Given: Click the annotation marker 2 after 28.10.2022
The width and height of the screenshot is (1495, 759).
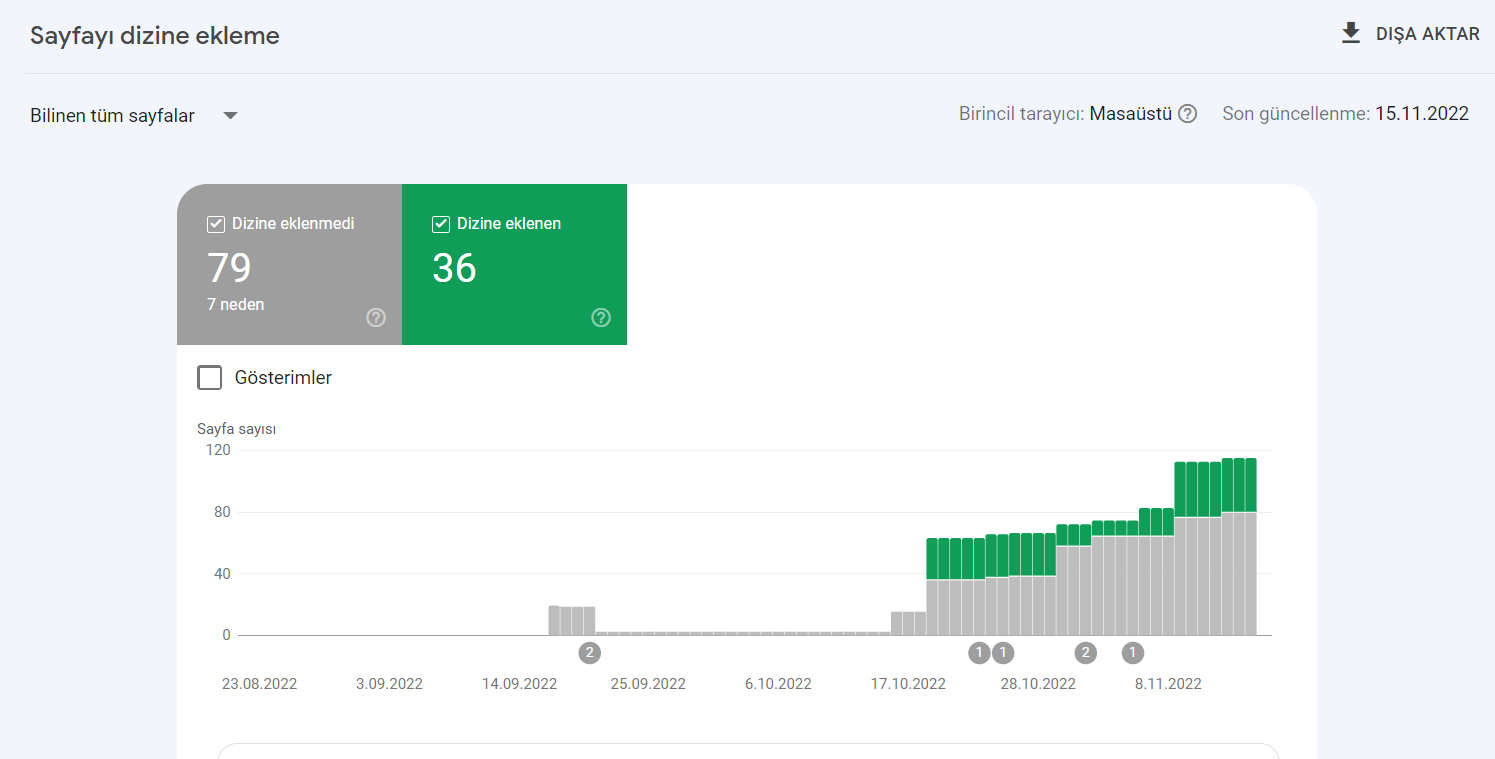Looking at the screenshot, I should pyautogui.click(x=1085, y=653).
